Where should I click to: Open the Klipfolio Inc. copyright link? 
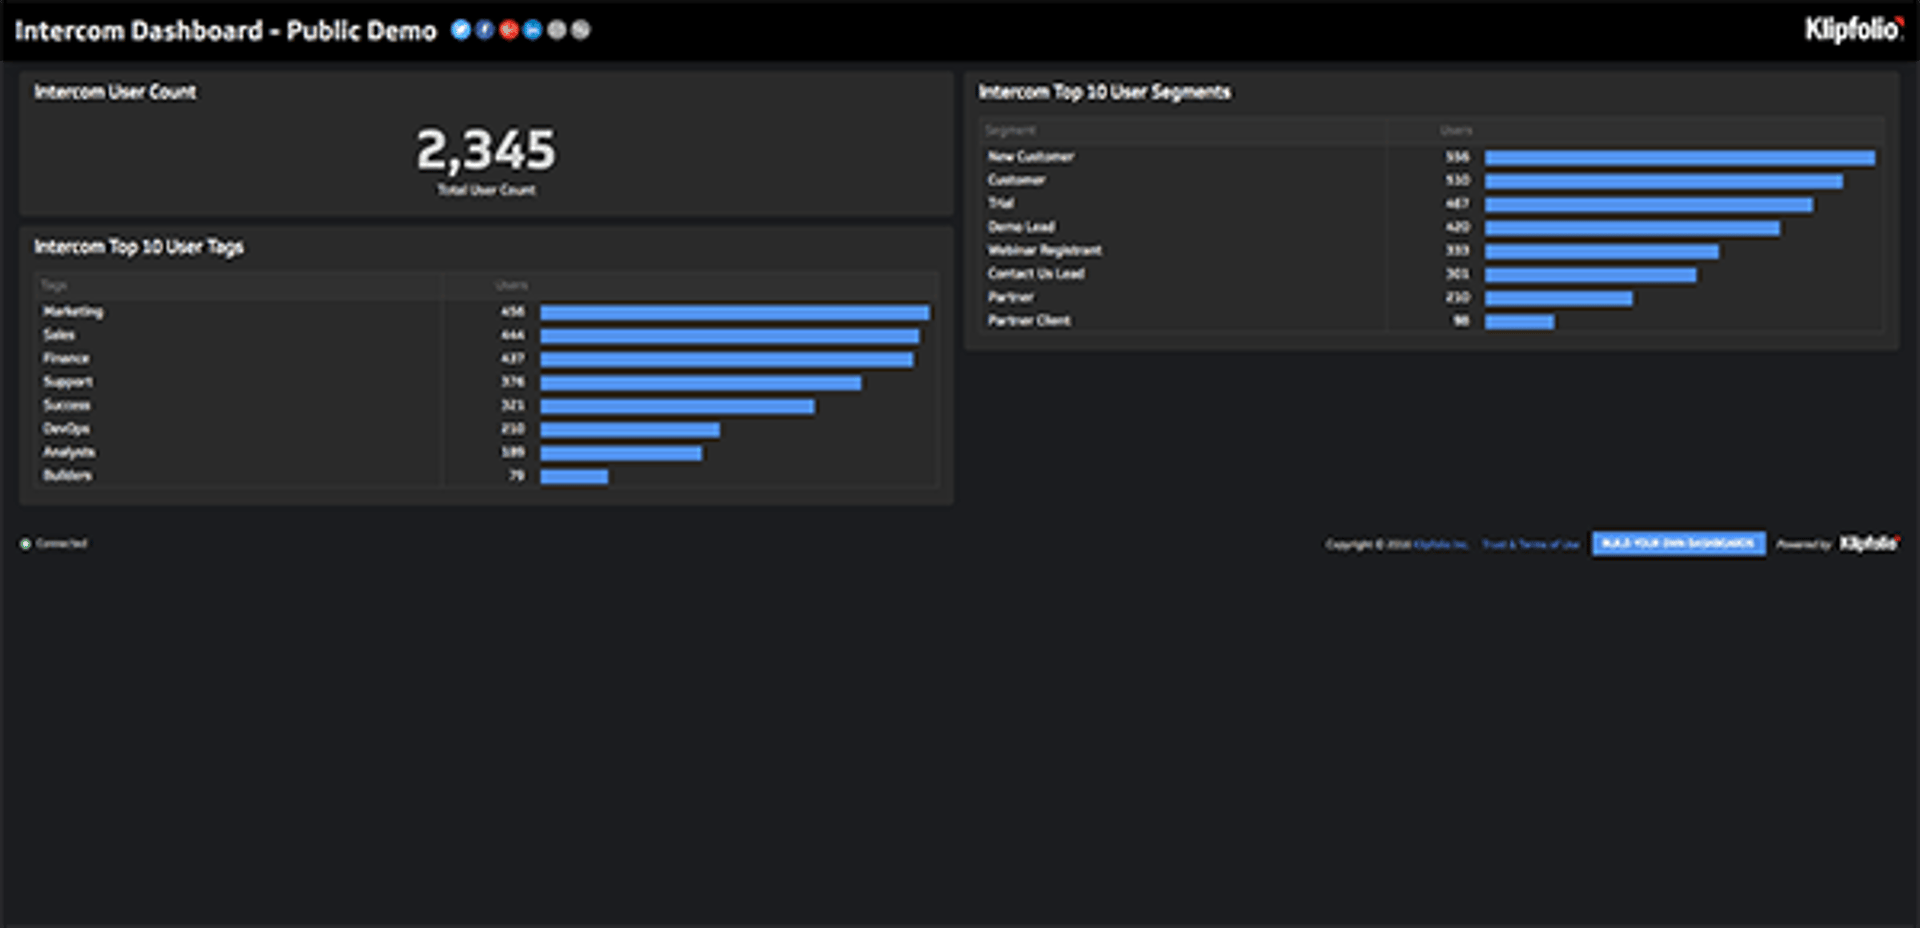click(x=1440, y=545)
